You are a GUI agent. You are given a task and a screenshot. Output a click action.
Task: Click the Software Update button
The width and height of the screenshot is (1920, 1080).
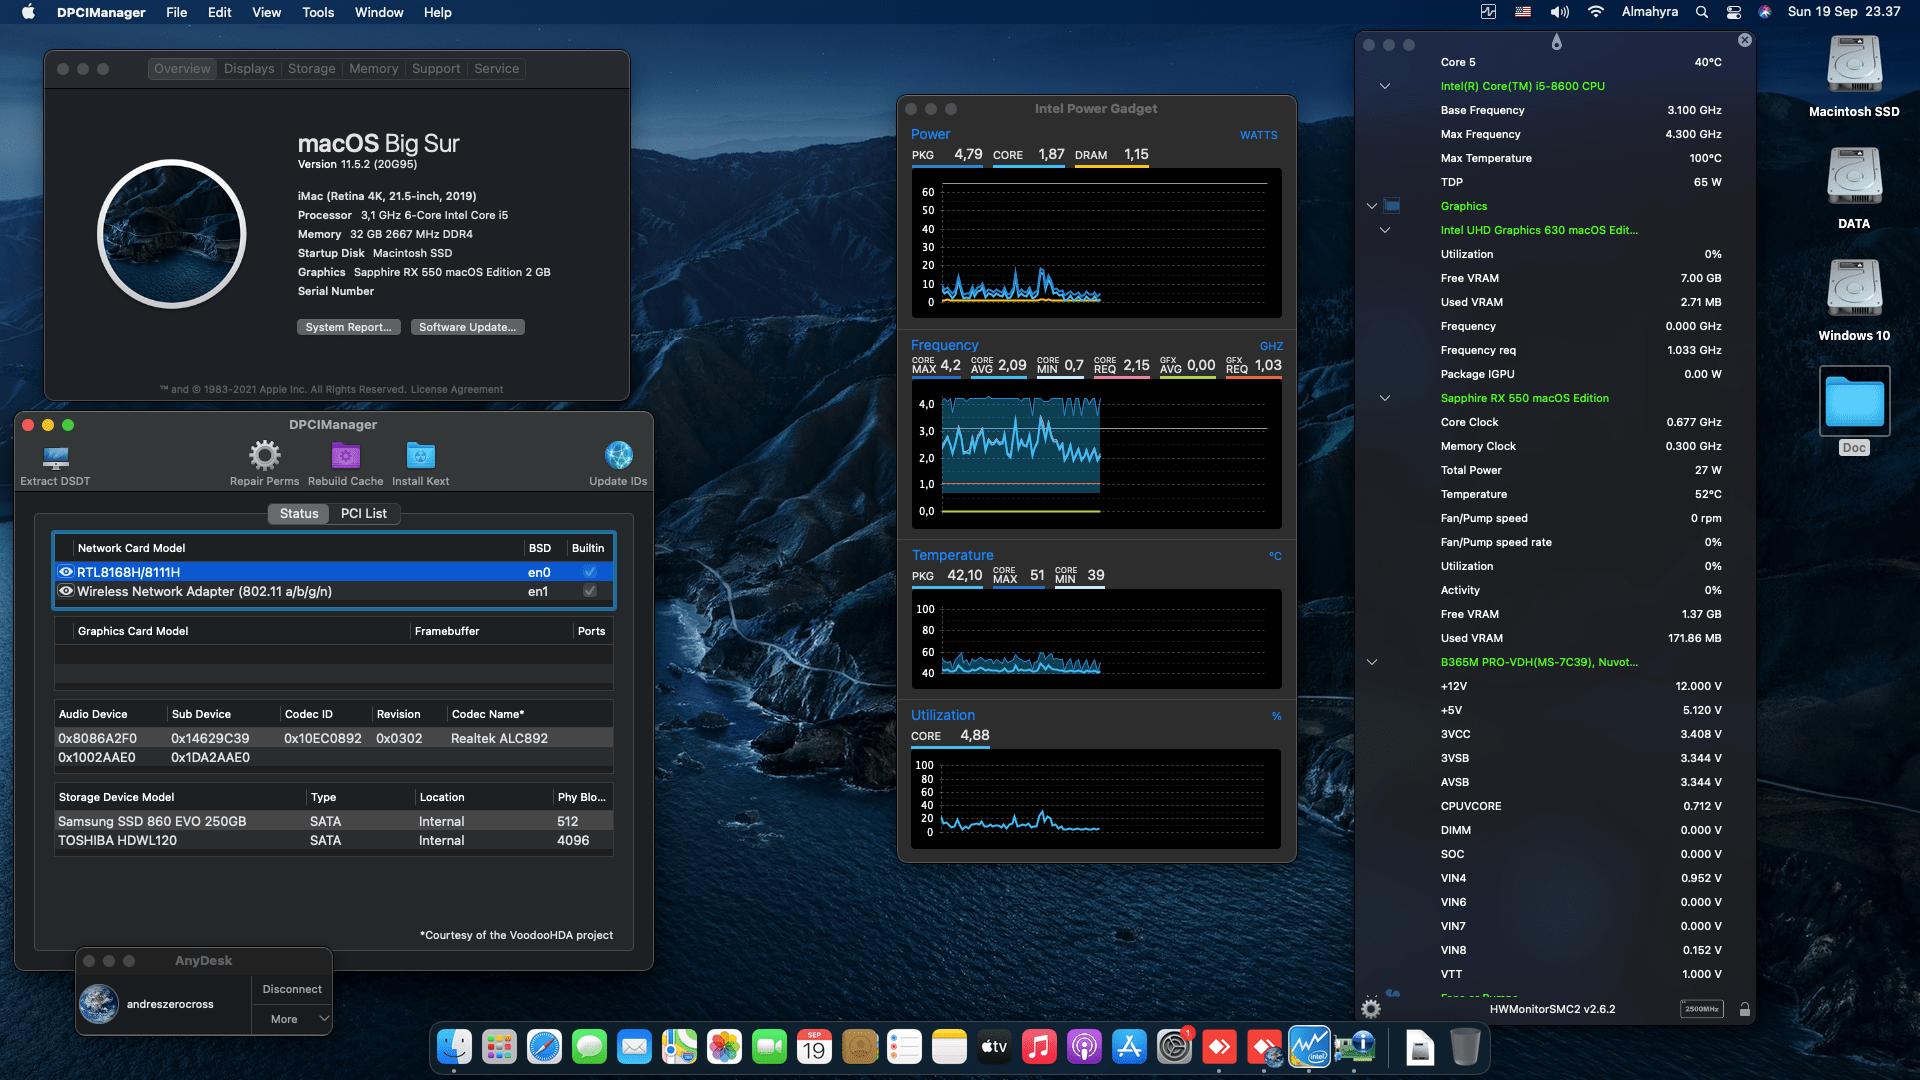[x=467, y=327]
